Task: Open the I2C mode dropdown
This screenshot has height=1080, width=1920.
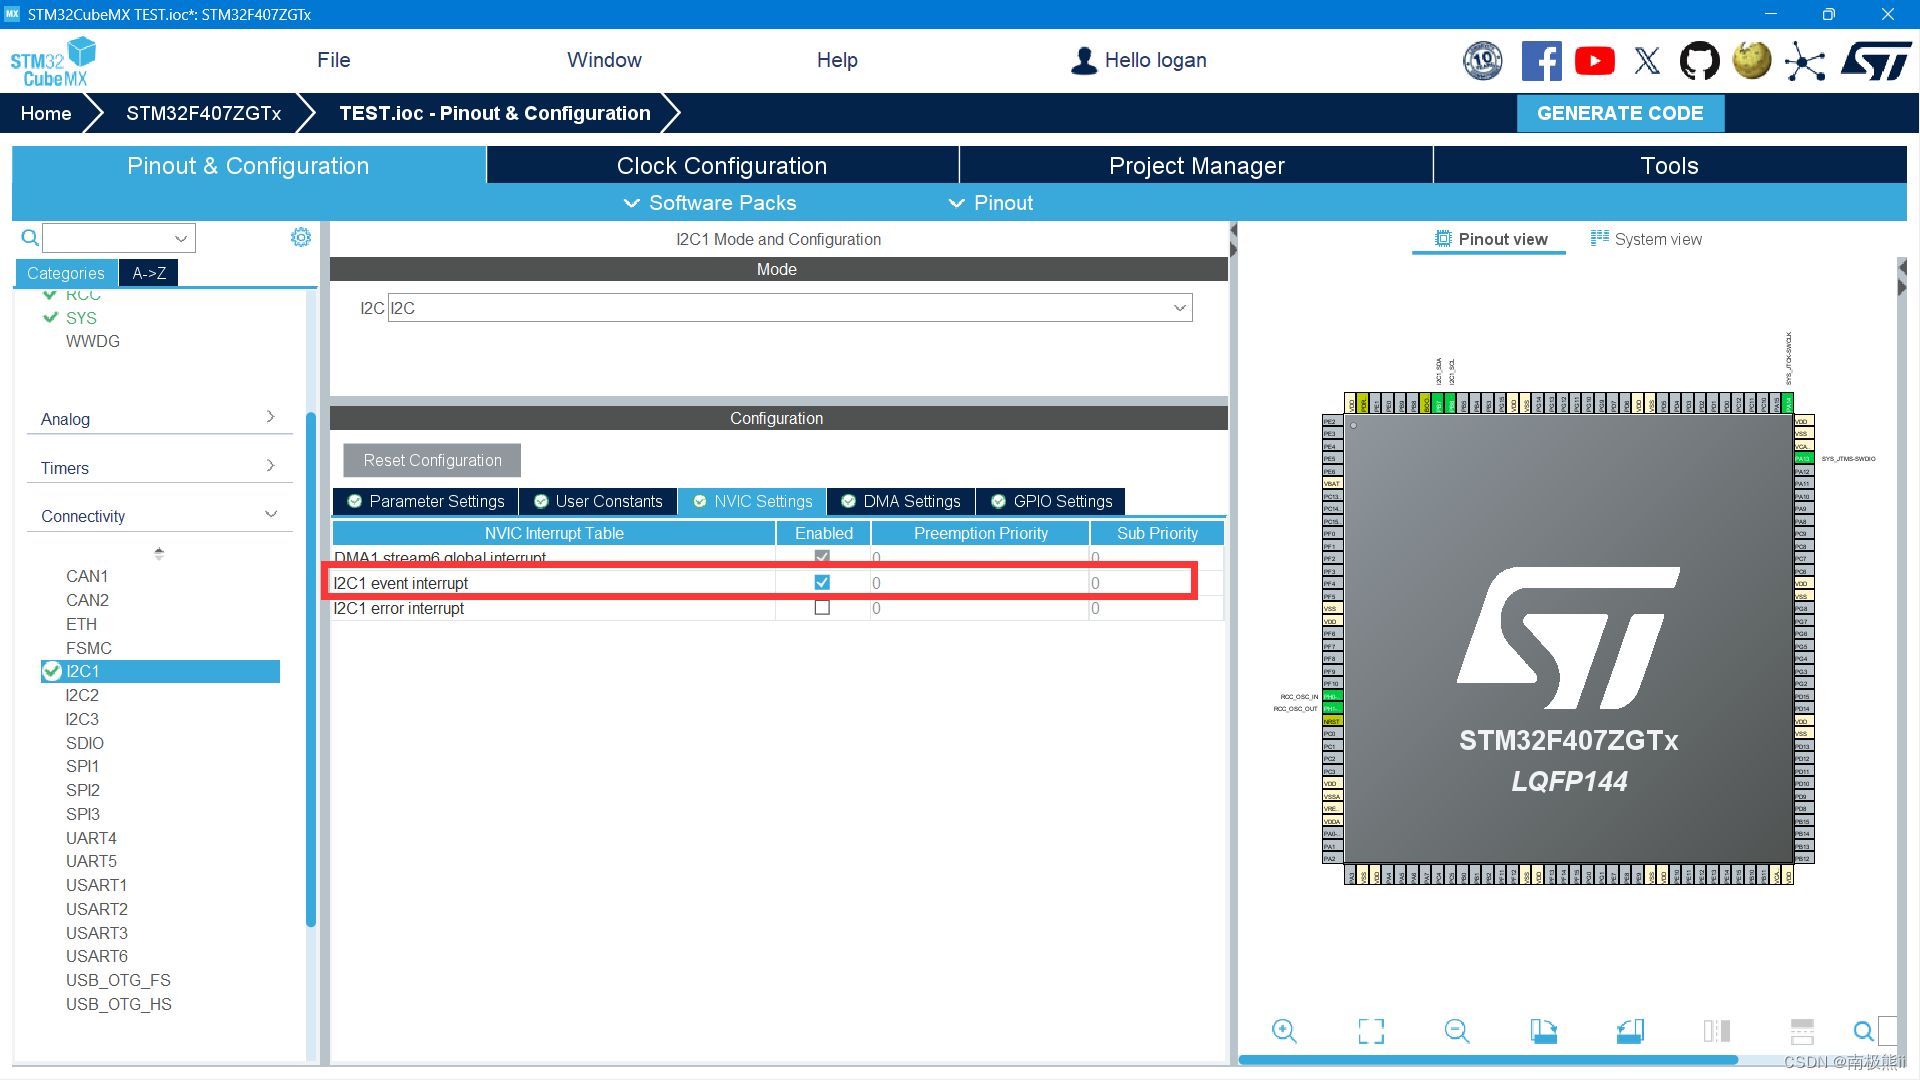Action: tap(1180, 308)
